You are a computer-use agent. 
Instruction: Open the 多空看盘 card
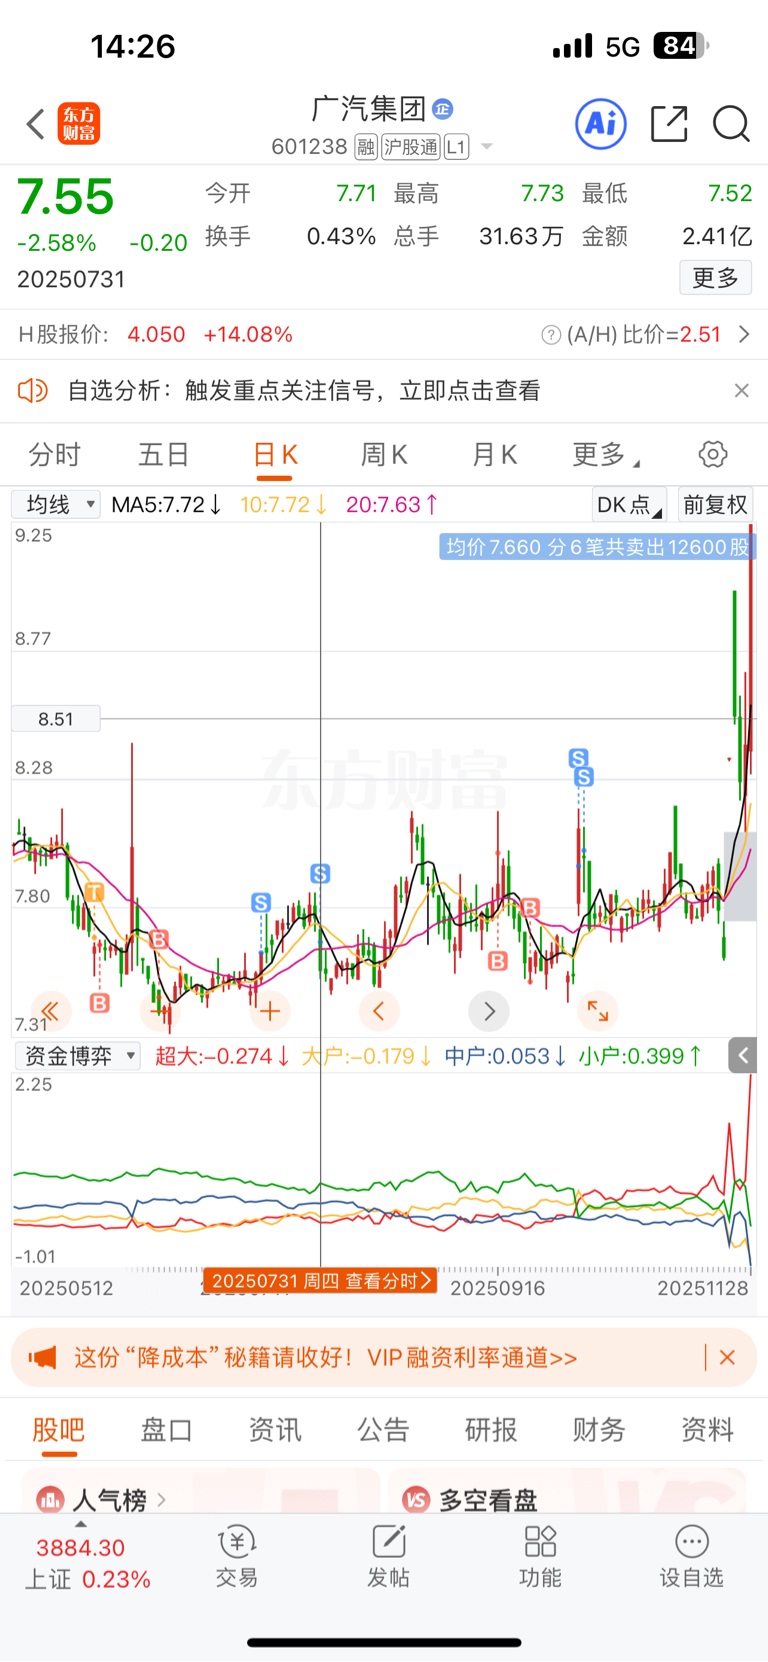568,1491
